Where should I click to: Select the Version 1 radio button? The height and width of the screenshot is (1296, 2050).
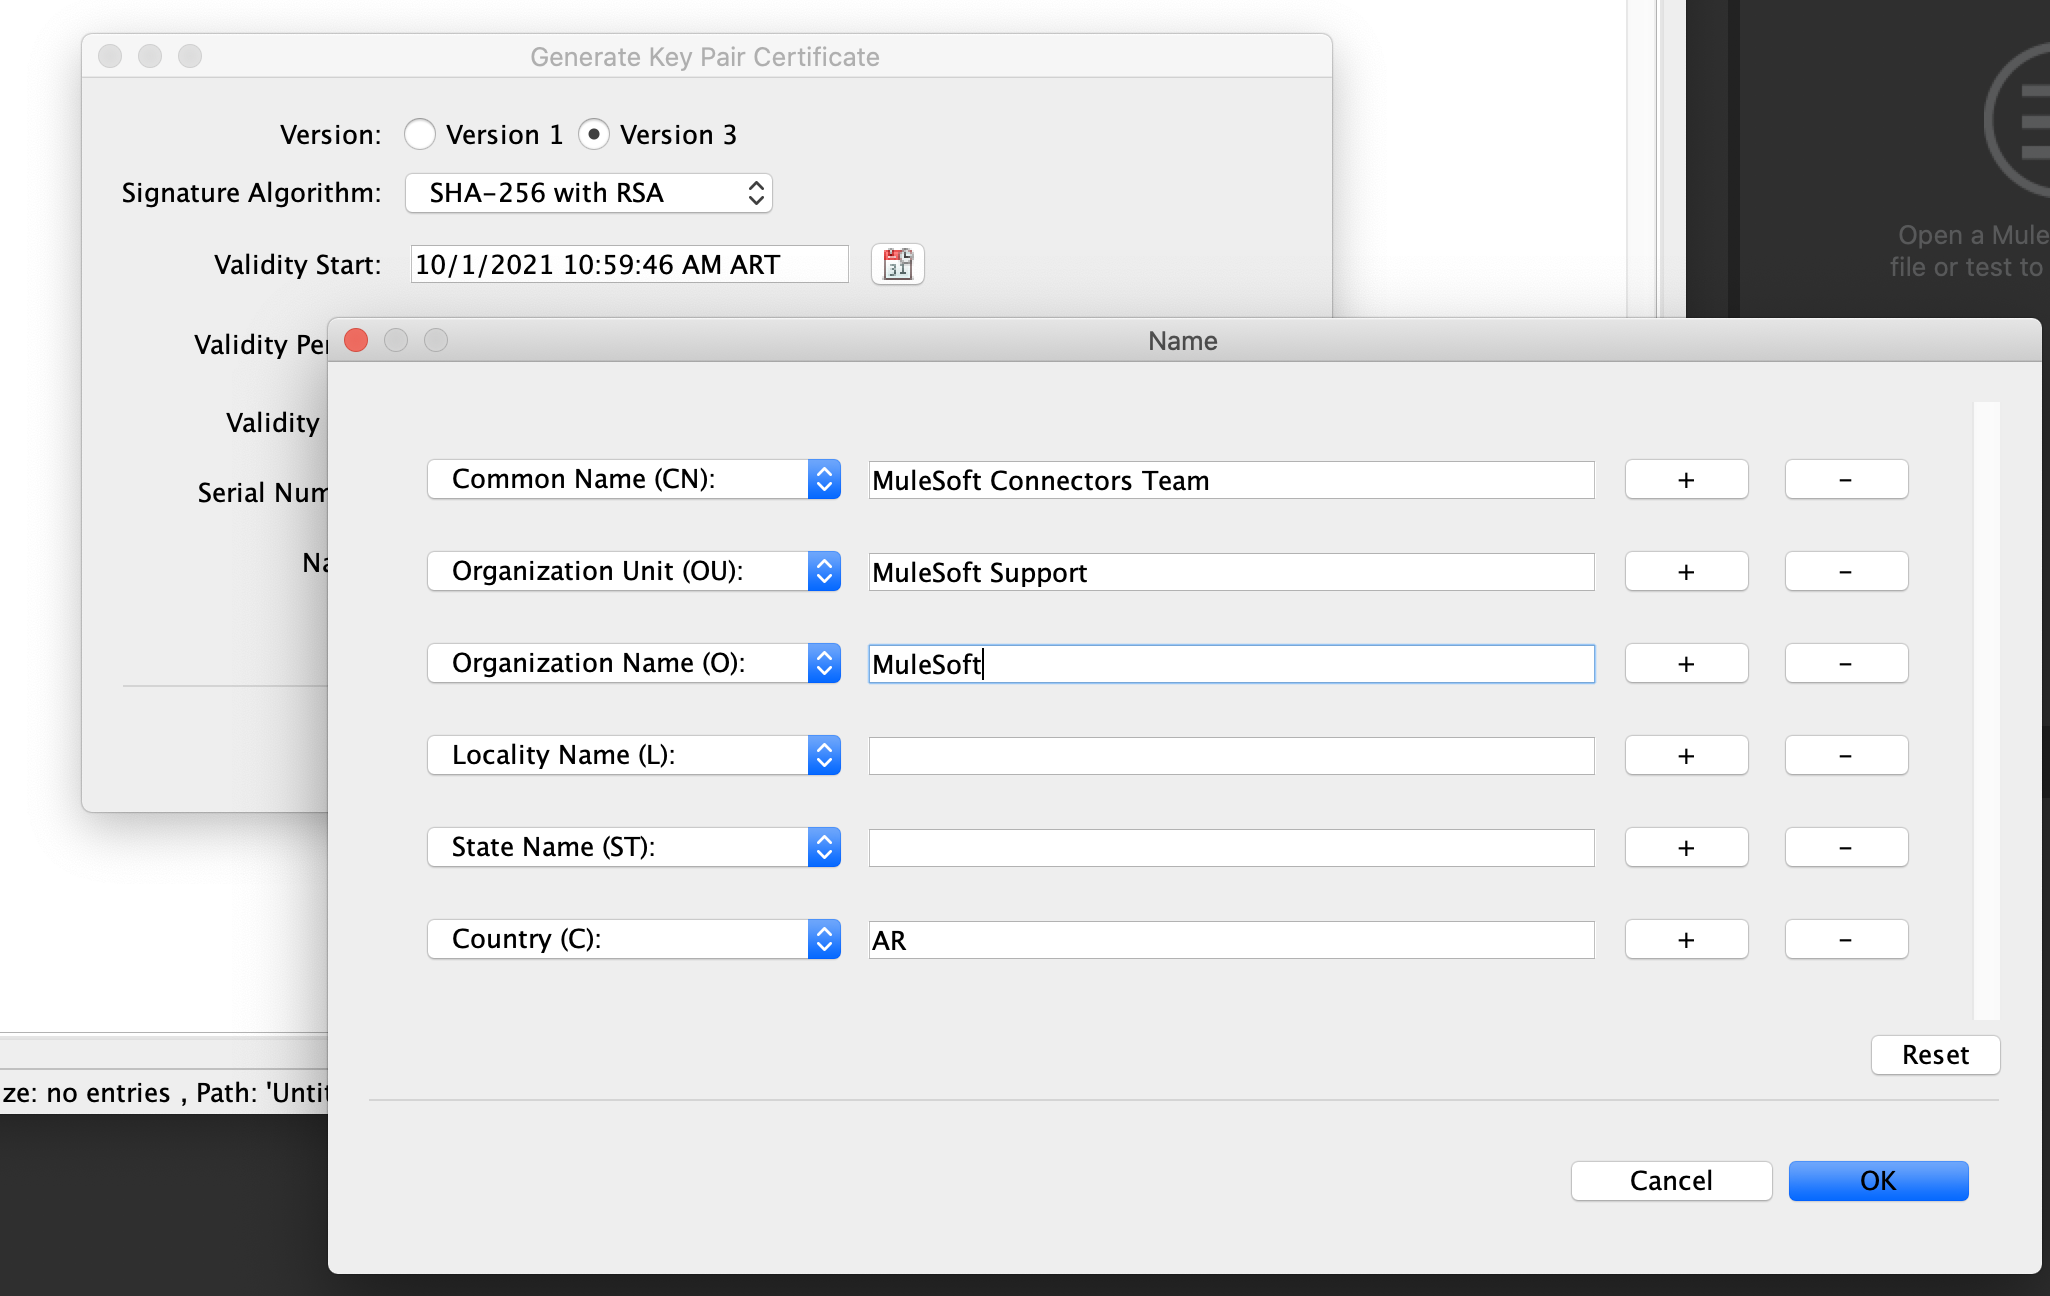click(x=420, y=134)
